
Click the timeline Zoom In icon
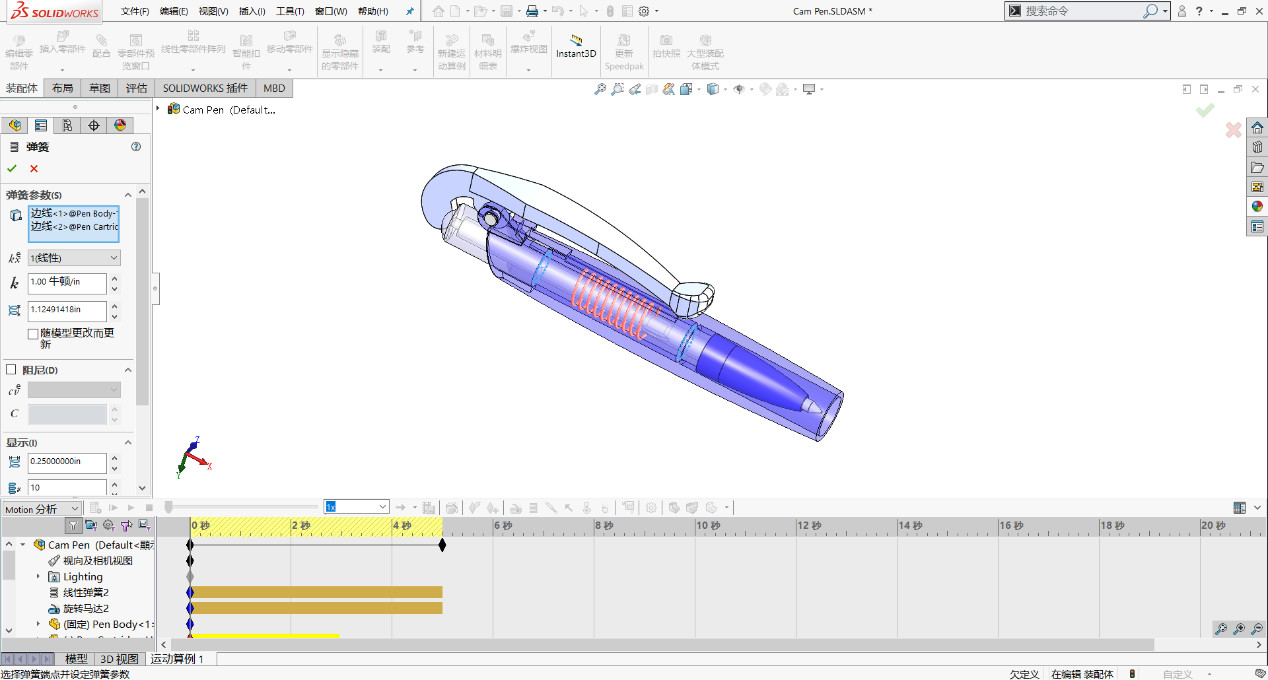(1239, 629)
